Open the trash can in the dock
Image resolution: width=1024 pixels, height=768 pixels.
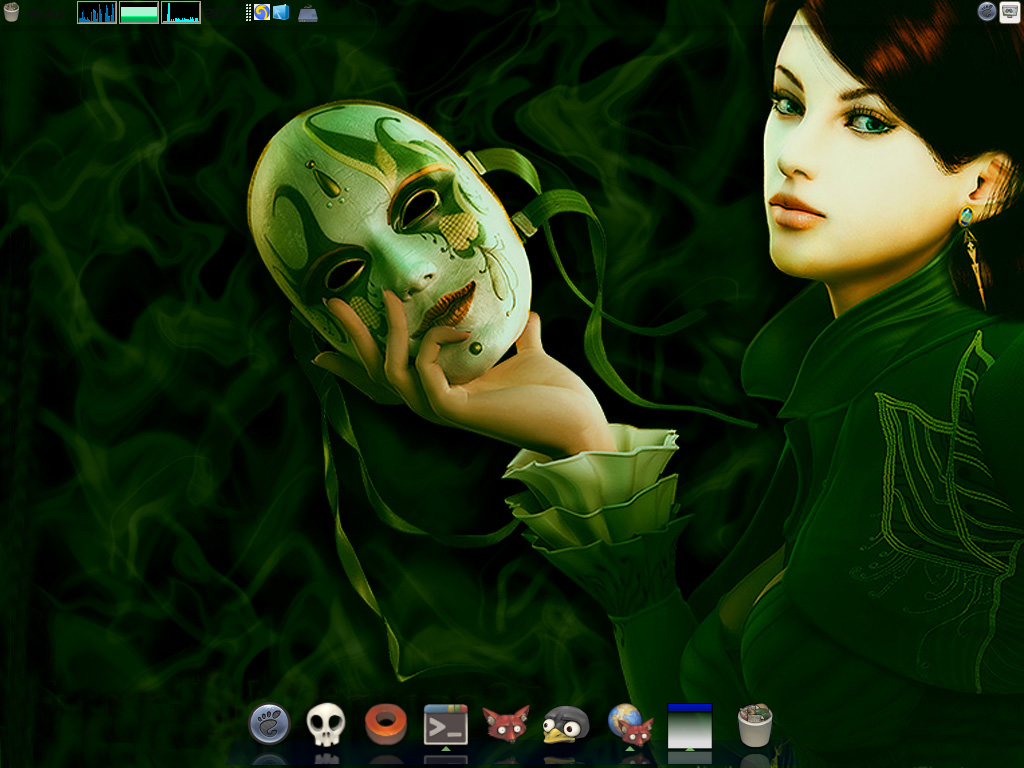pos(754,725)
